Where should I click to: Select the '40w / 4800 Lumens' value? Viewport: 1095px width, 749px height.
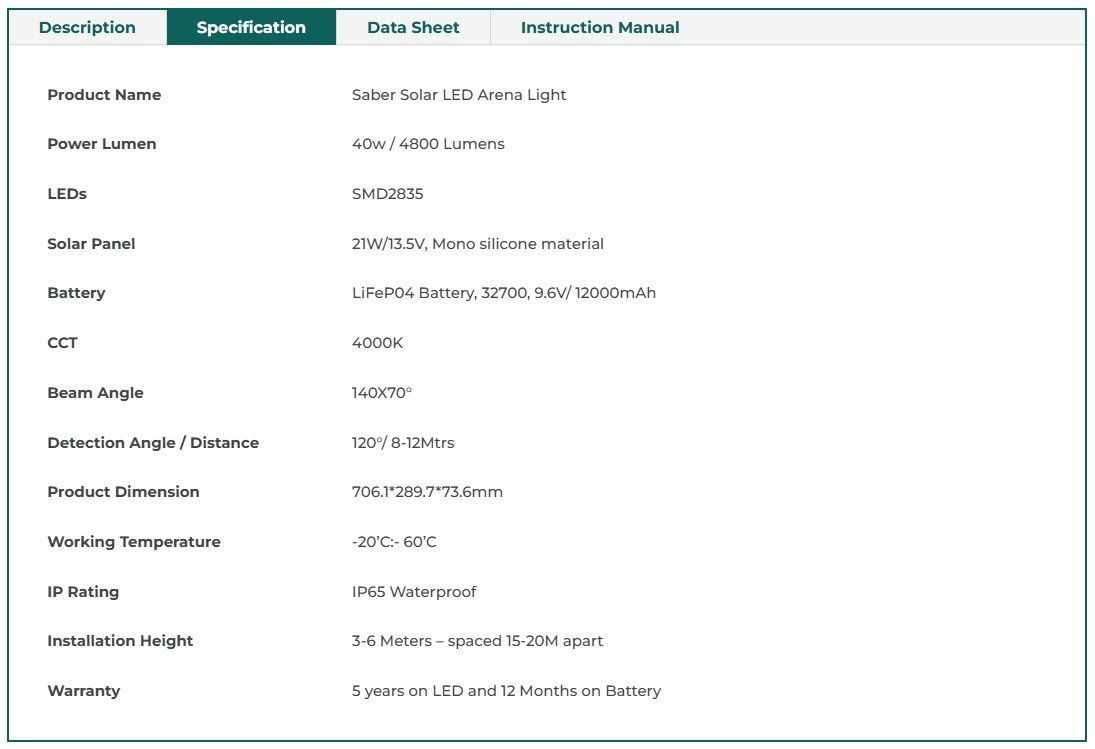pyautogui.click(x=428, y=144)
